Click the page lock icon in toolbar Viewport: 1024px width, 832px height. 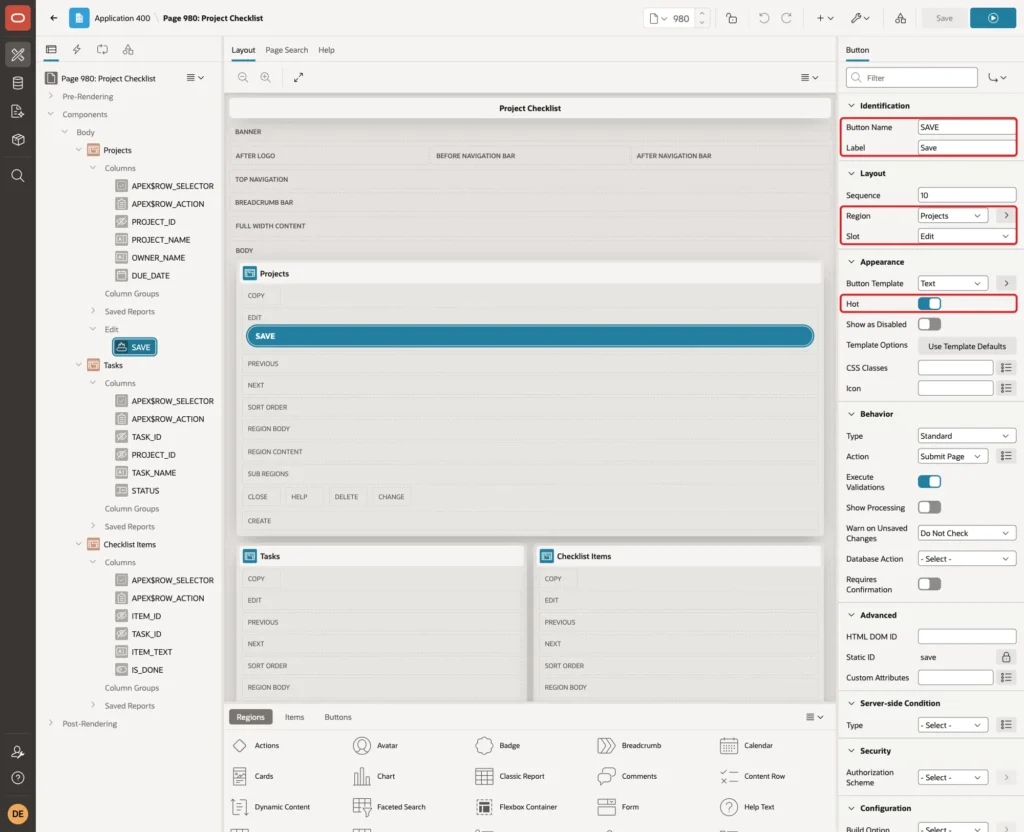(x=731, y=18)
